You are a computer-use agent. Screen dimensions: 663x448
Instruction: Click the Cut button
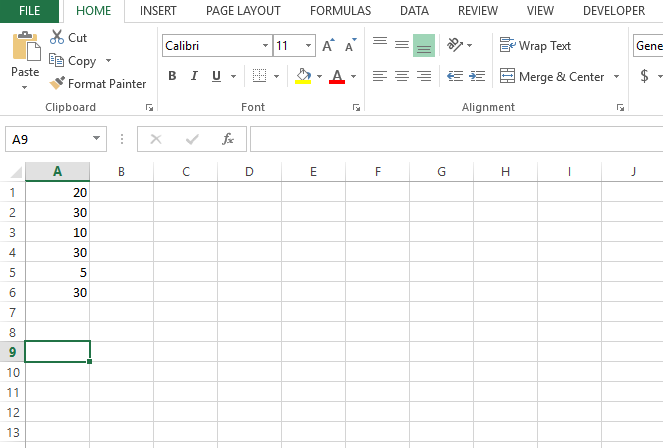point(68,37)
